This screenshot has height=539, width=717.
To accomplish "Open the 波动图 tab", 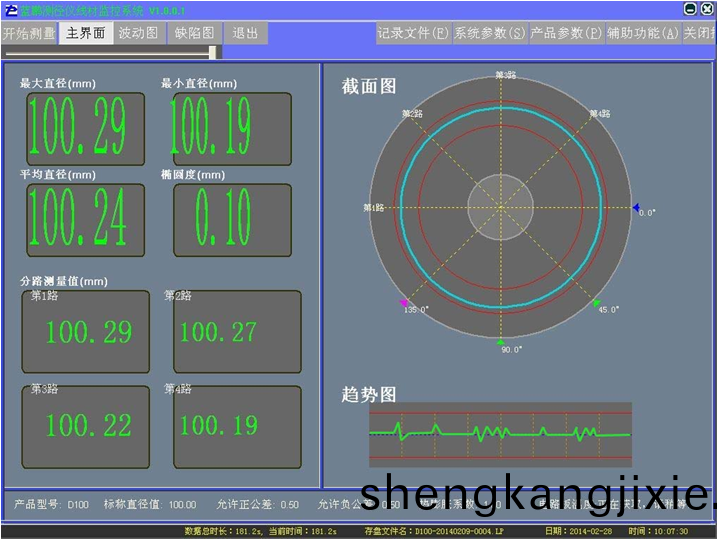I will (x=139, y=33).
